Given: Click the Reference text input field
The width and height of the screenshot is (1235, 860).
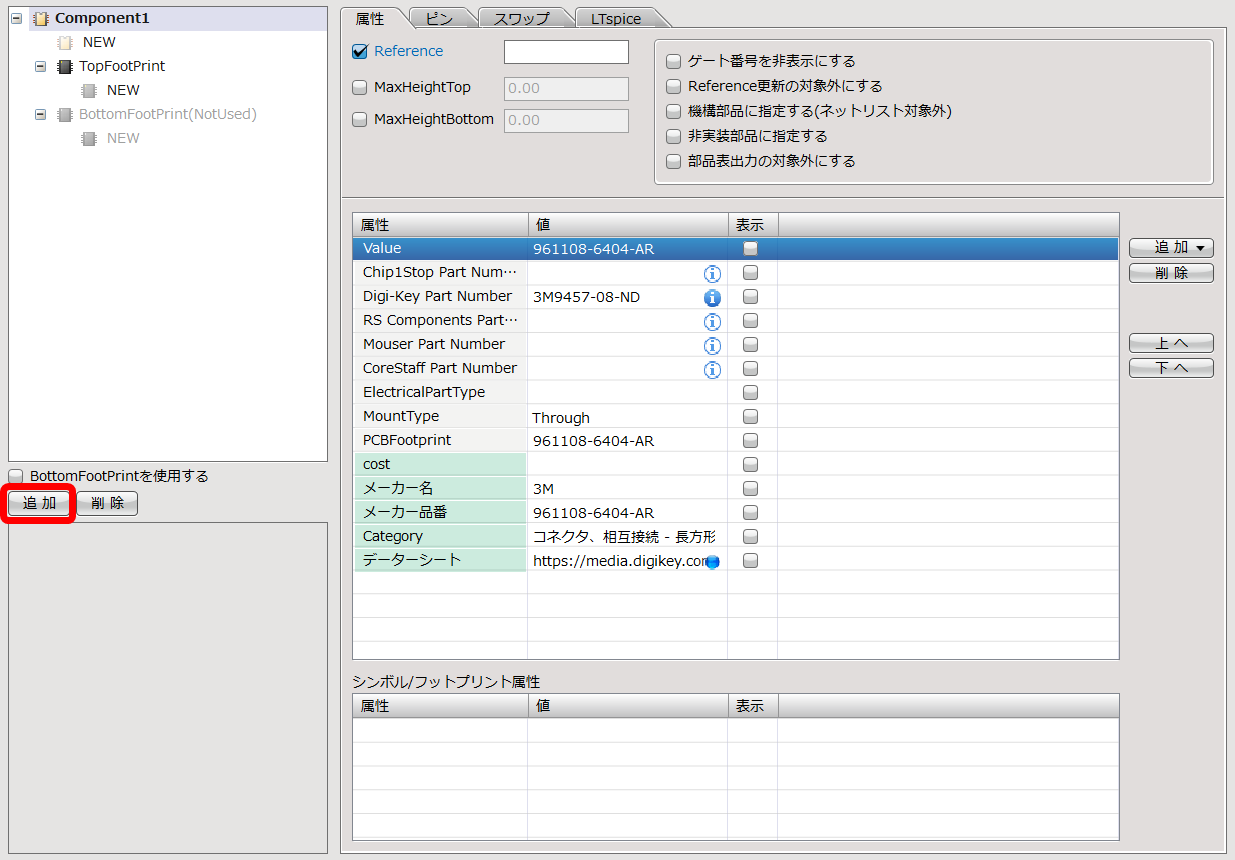Looking at the screenshot, I should 566,52.
